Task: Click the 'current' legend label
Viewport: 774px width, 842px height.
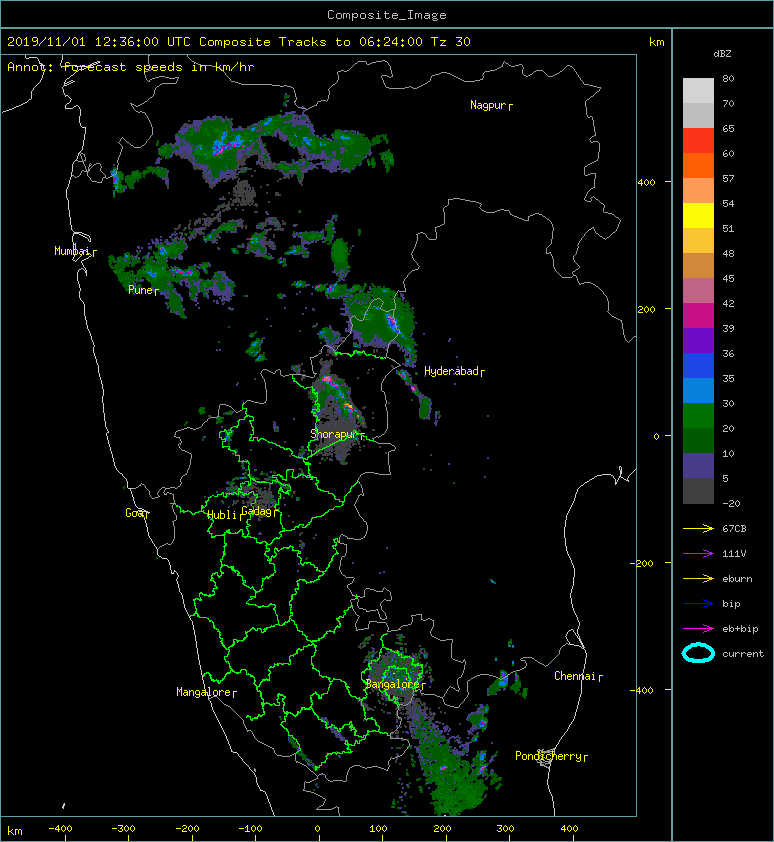Action: (x=743, y=654)
